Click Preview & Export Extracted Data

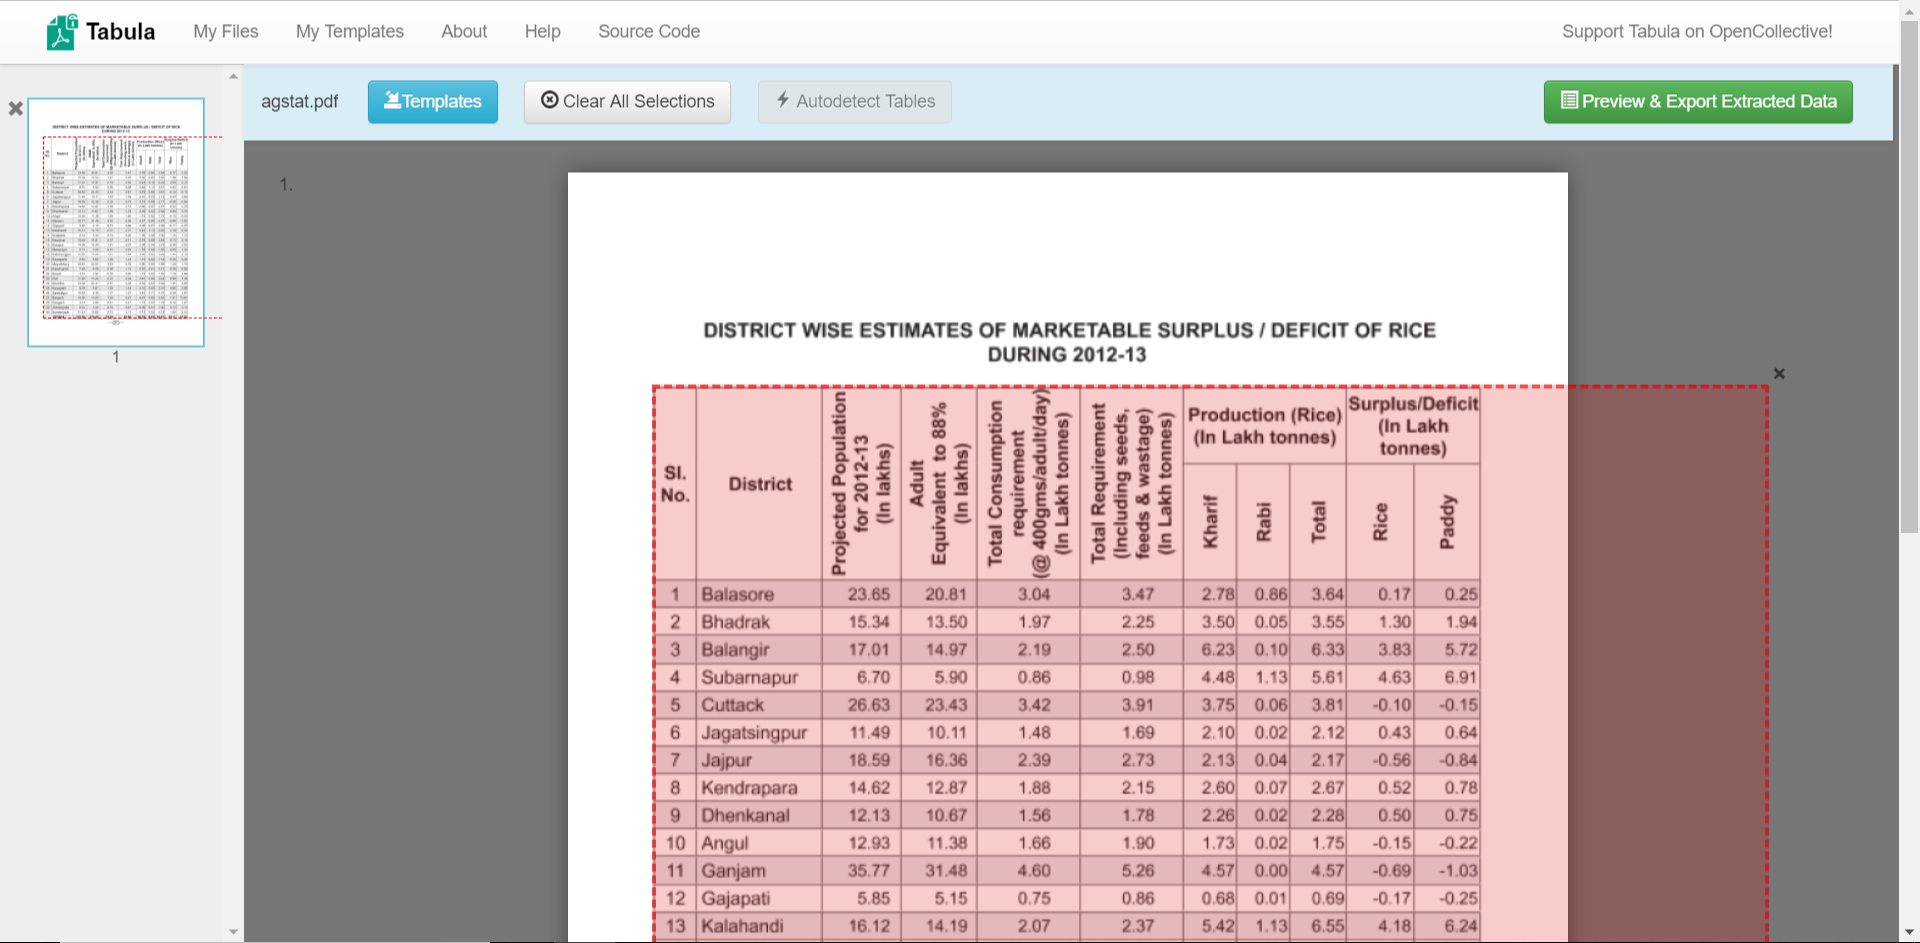(1697, 102)
